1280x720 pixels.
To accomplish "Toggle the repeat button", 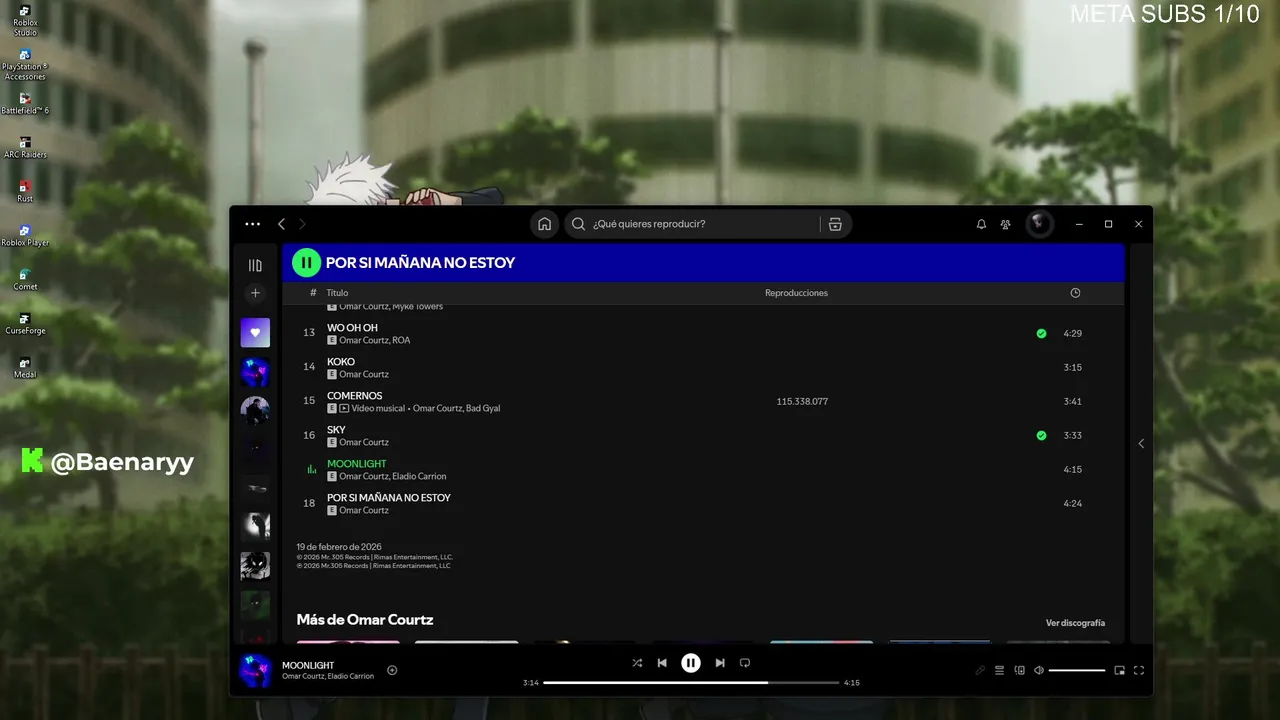I will coord(745,662).
